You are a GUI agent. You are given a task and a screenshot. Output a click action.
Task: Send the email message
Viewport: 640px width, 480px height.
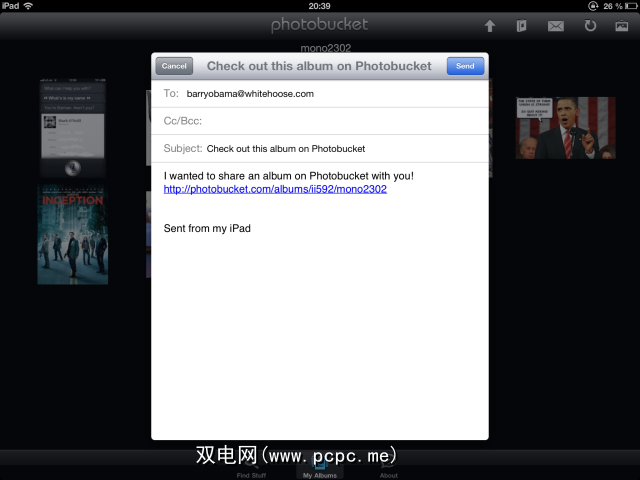point(465,66)
